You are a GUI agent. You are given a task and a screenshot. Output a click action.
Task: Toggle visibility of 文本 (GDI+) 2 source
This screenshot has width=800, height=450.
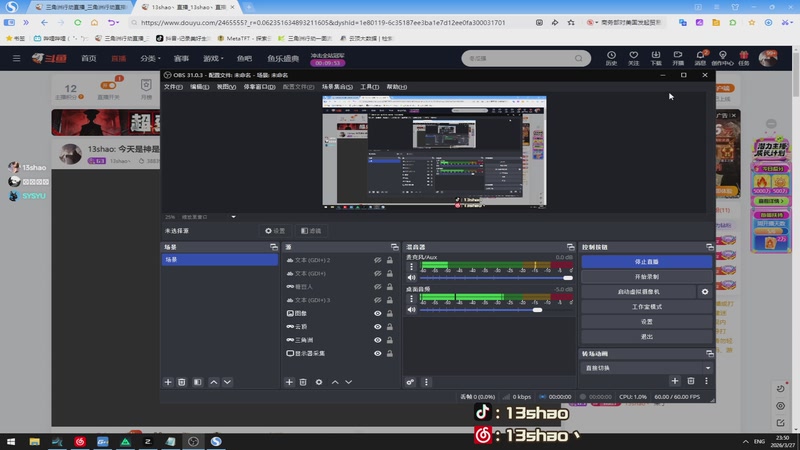(378, 260)
